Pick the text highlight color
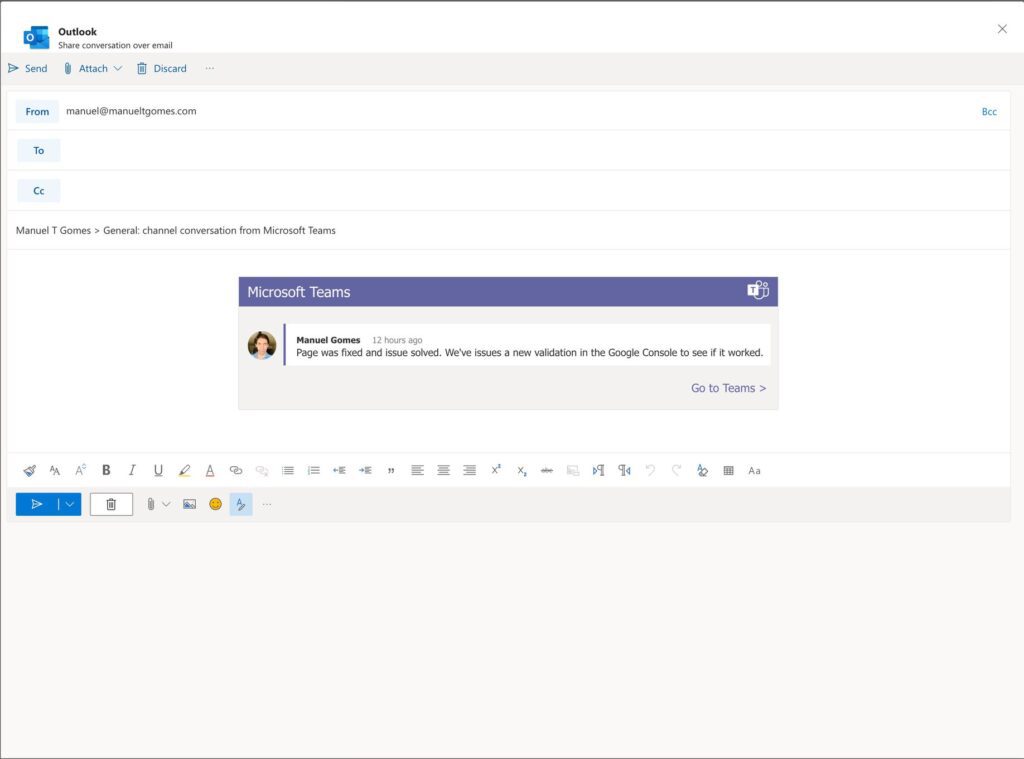Image resolution: width=1024 pixels, height=759 pixels. [x=184, y=470]
